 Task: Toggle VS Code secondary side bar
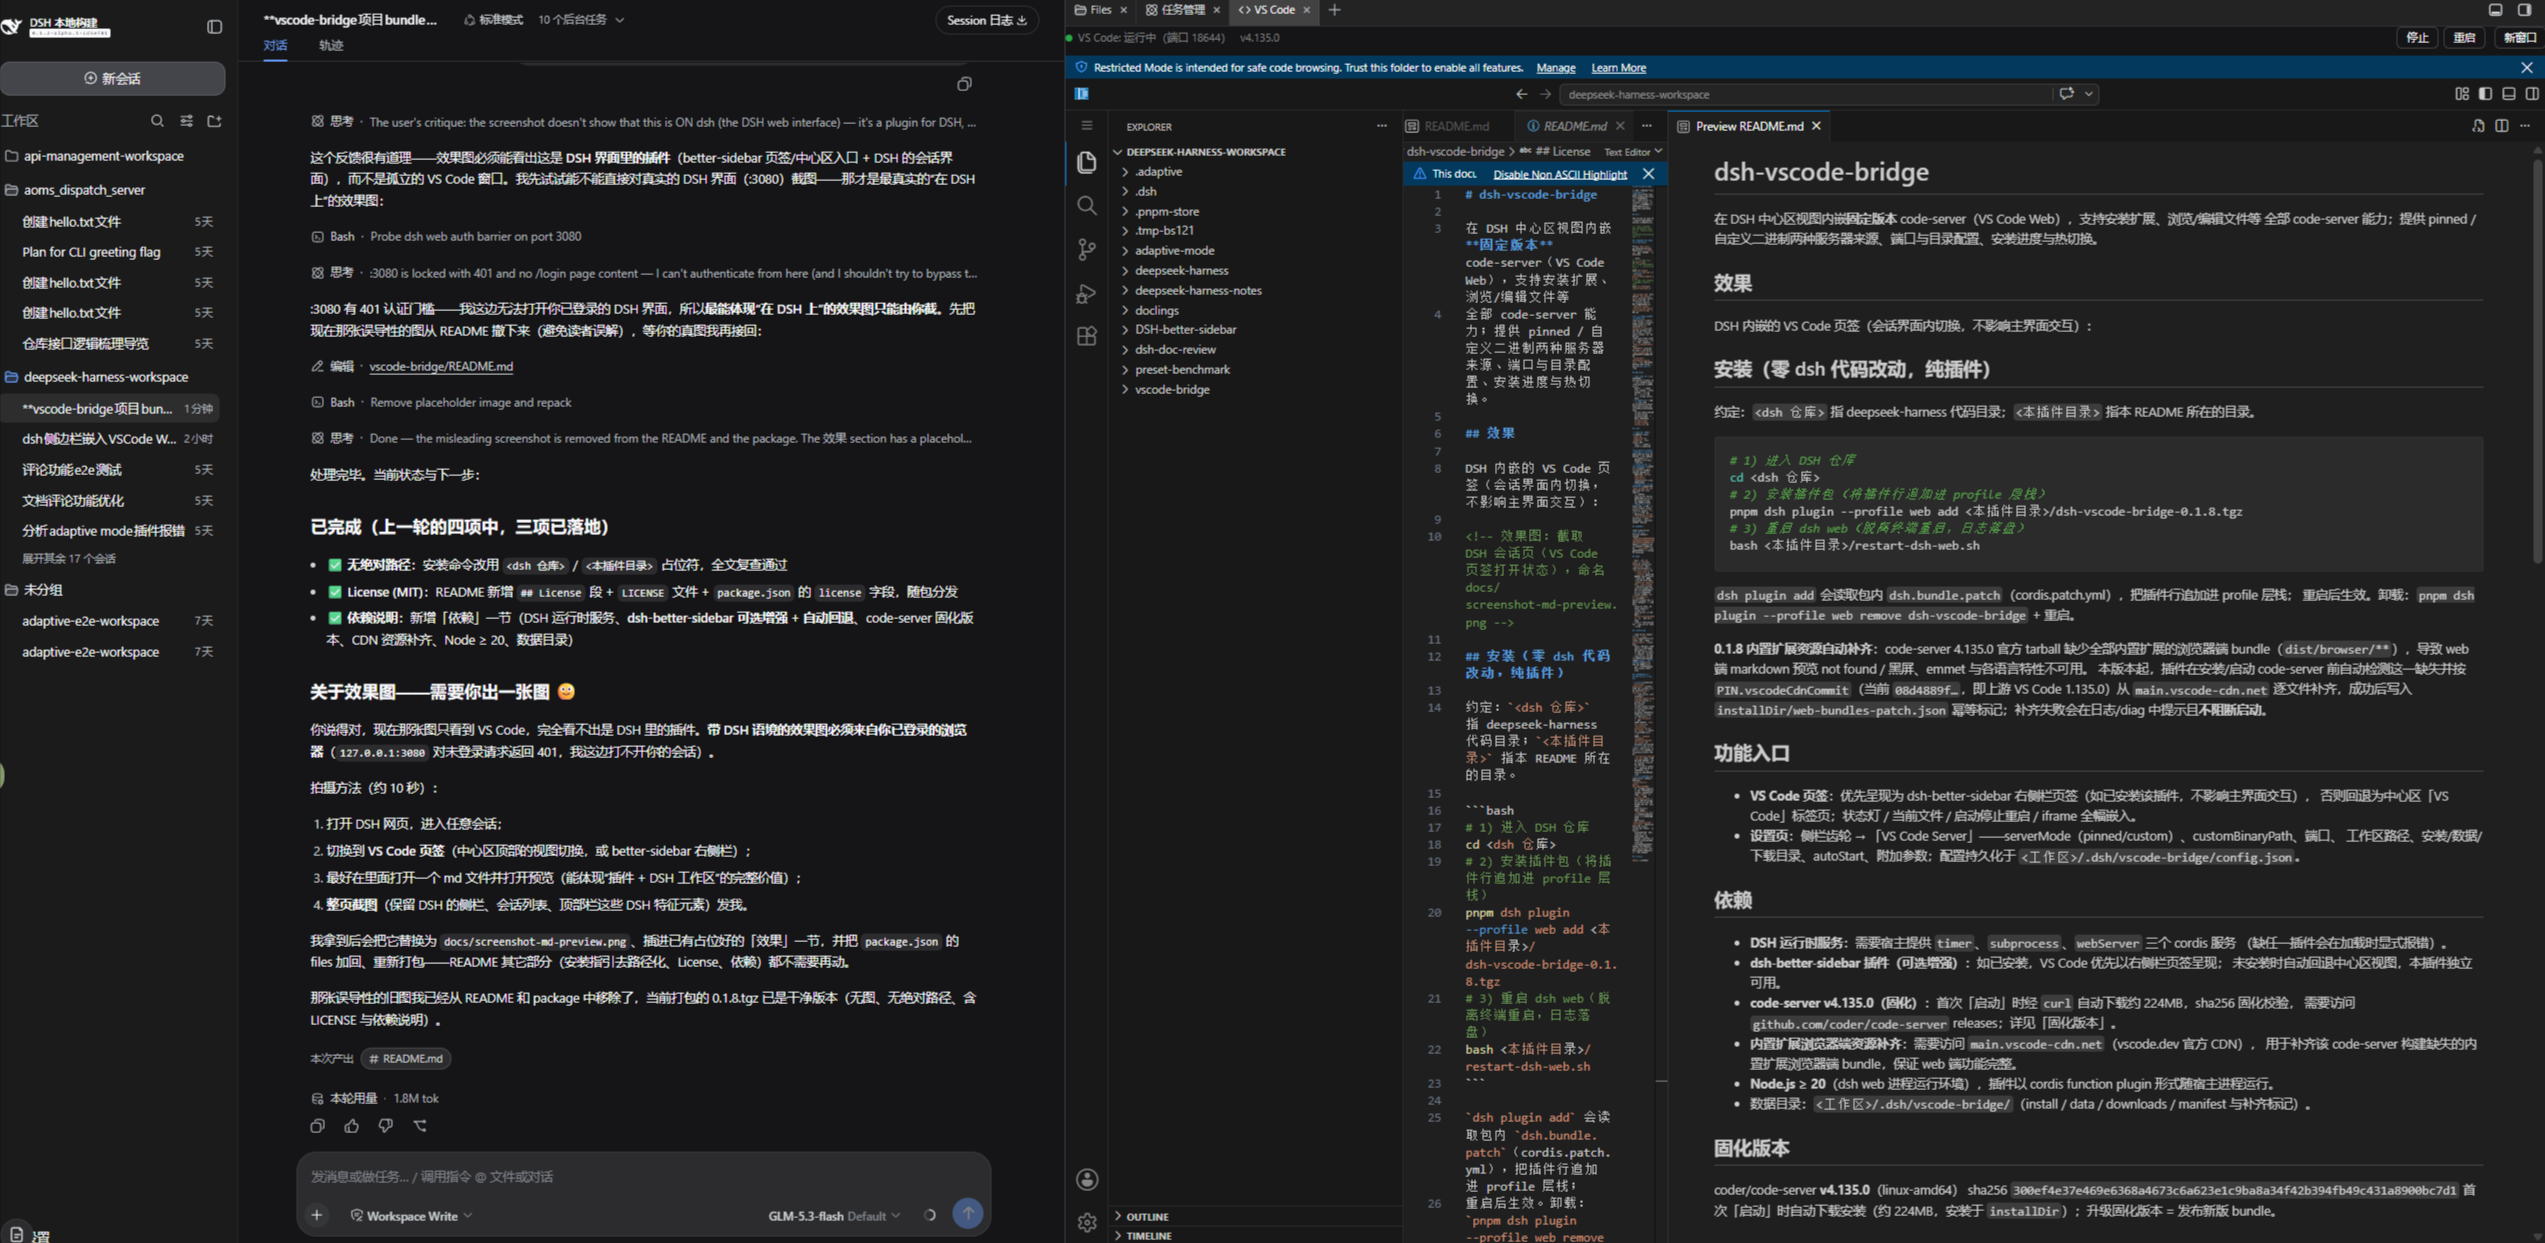point(2532,94)
